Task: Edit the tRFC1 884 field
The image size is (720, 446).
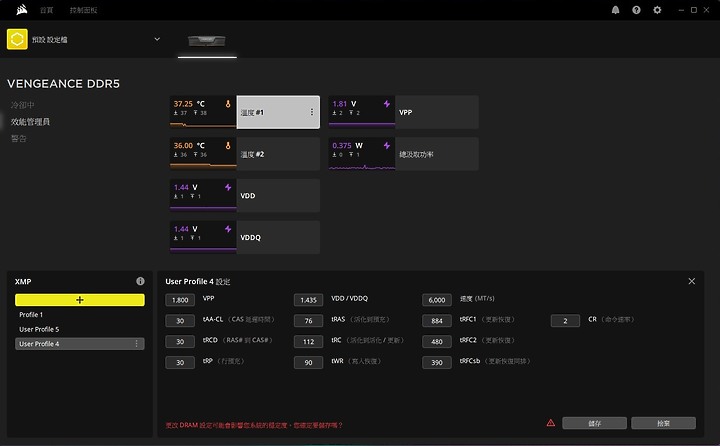Action: 437,321
